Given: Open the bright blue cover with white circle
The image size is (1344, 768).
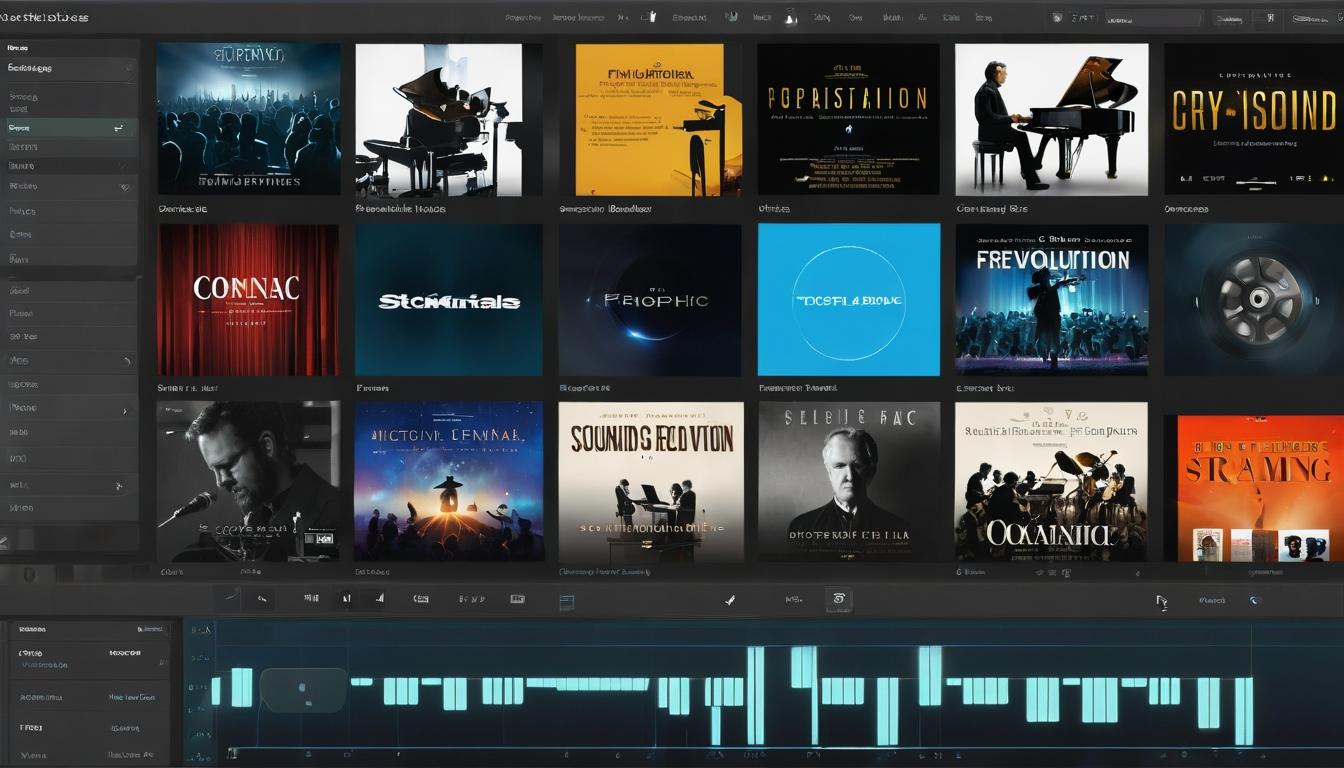Looking at the screenshot, I should (849, 300).
